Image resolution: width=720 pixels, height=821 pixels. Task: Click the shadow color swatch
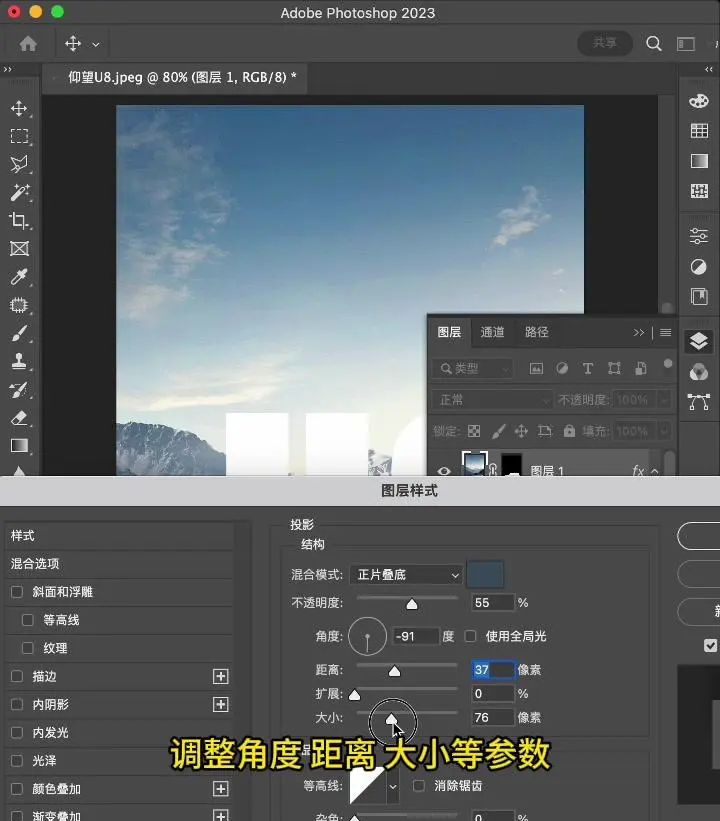tap(485, 574)
